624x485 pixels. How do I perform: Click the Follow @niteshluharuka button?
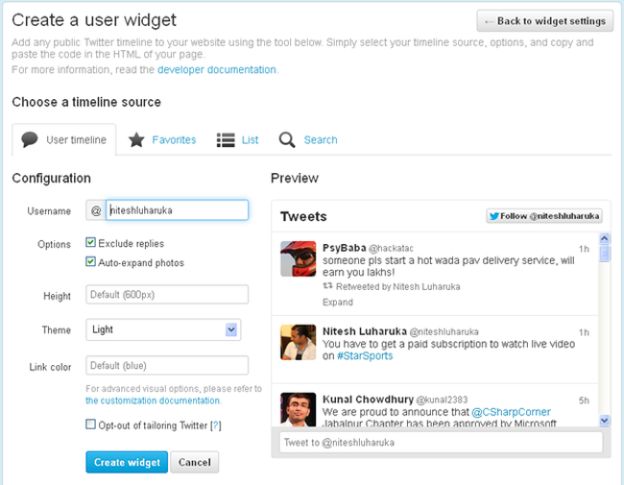tap(544, 216)
